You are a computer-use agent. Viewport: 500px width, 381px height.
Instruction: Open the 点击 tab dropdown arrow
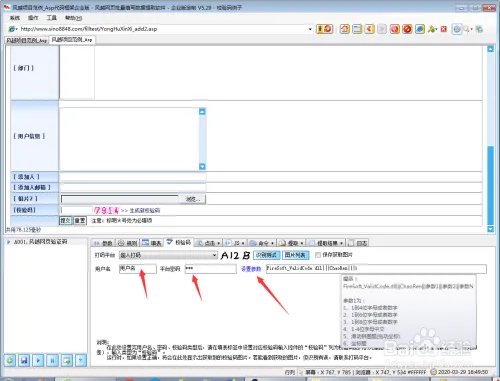point(218,243)
